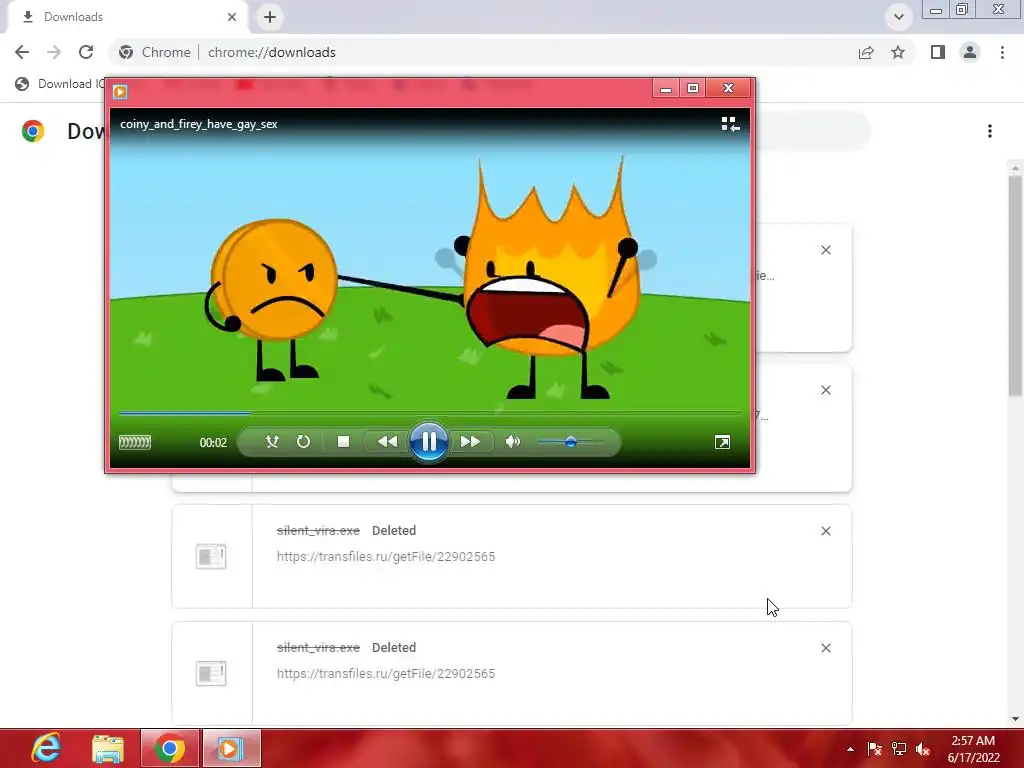Click the fast forward/next button
1024x768 pixels.
tap(470, 441)
